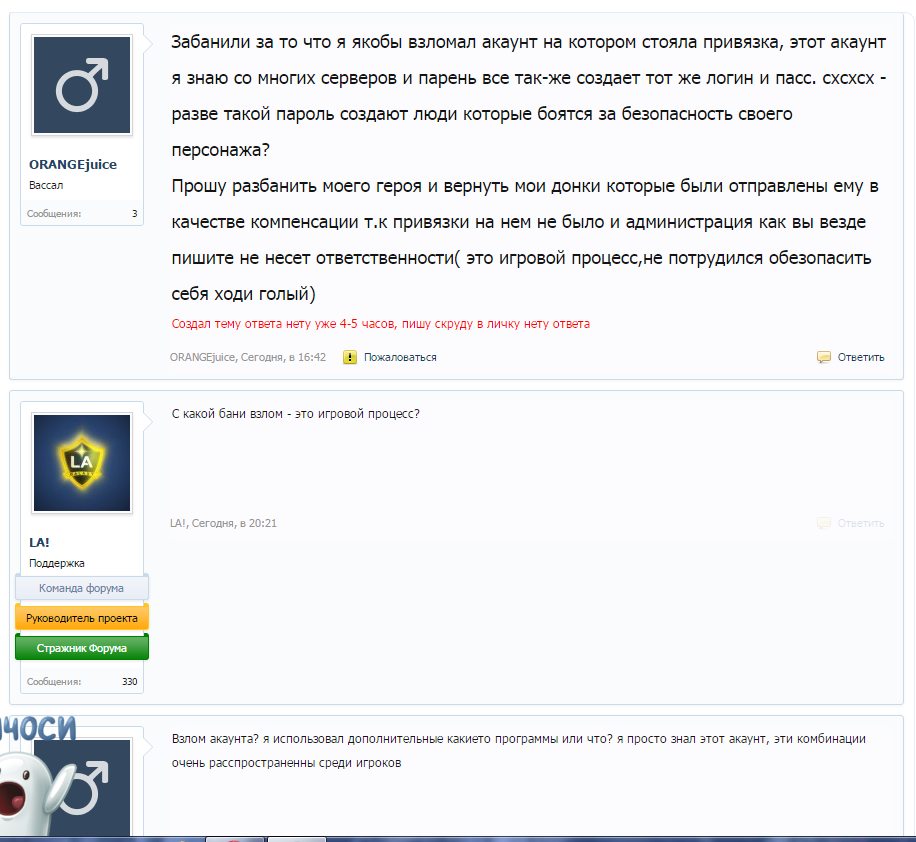The width and height of the screenshot is (916, 842).
Task: Click the warning icon next to Пожаловаться
Action: tap(349, 356)
